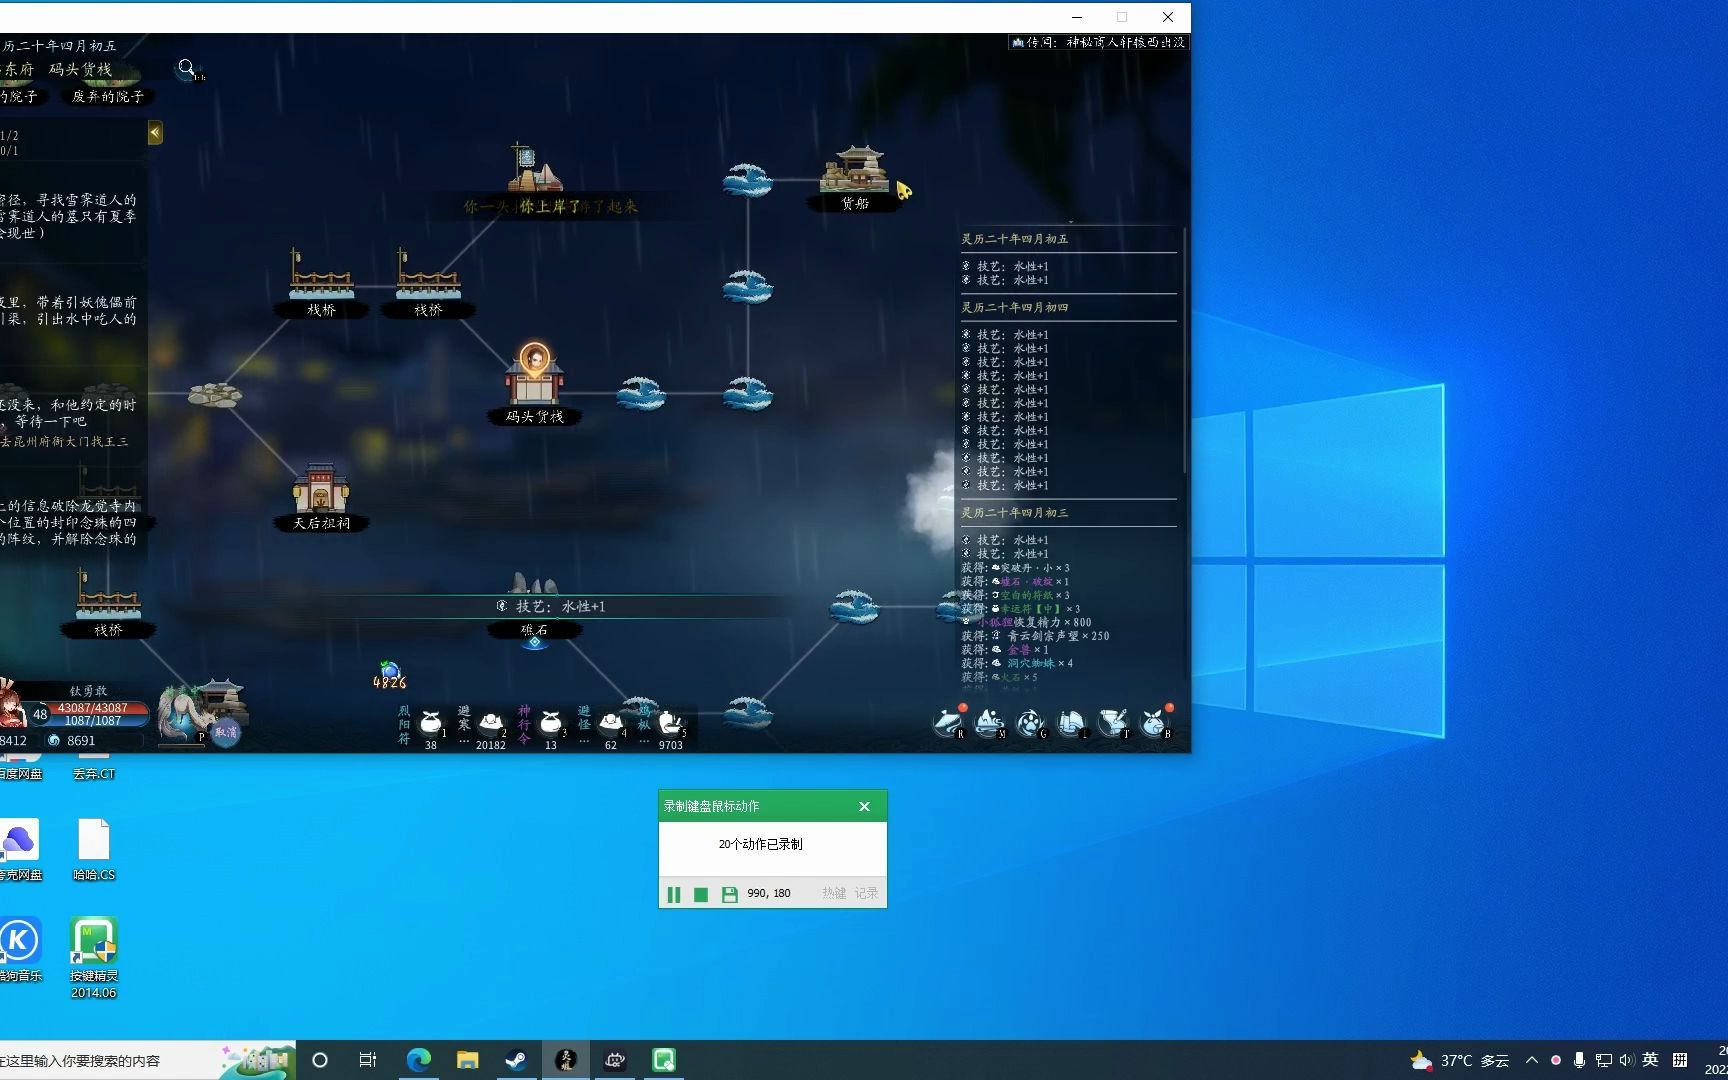This screenshot has height=1080, width=1728.
Task: Click the 取消 cancel button
Action: tap(226, 732)
